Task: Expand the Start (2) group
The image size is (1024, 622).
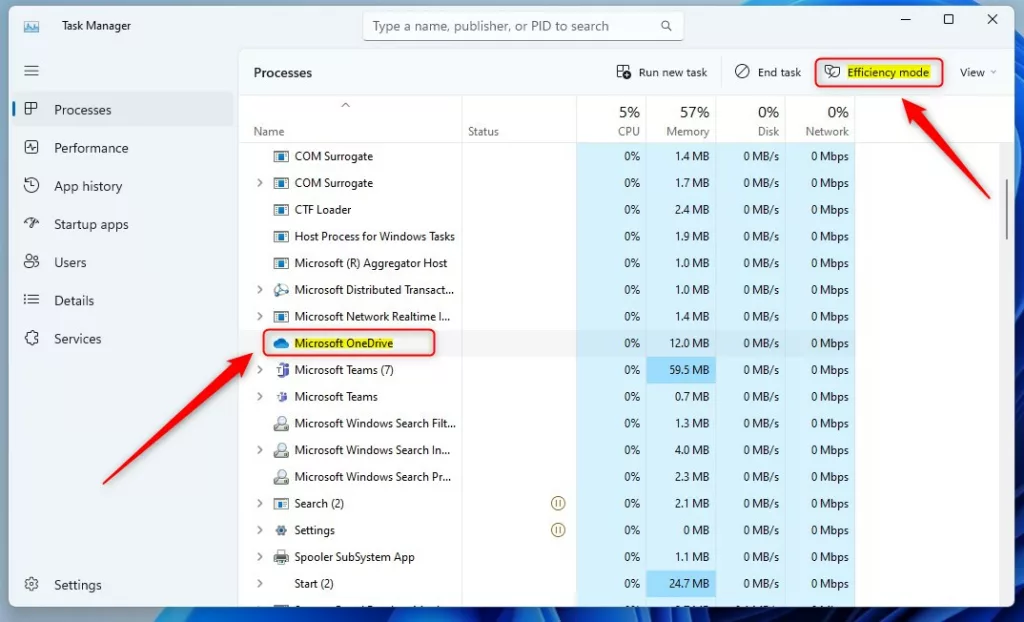Action: (x=260, y=583)
